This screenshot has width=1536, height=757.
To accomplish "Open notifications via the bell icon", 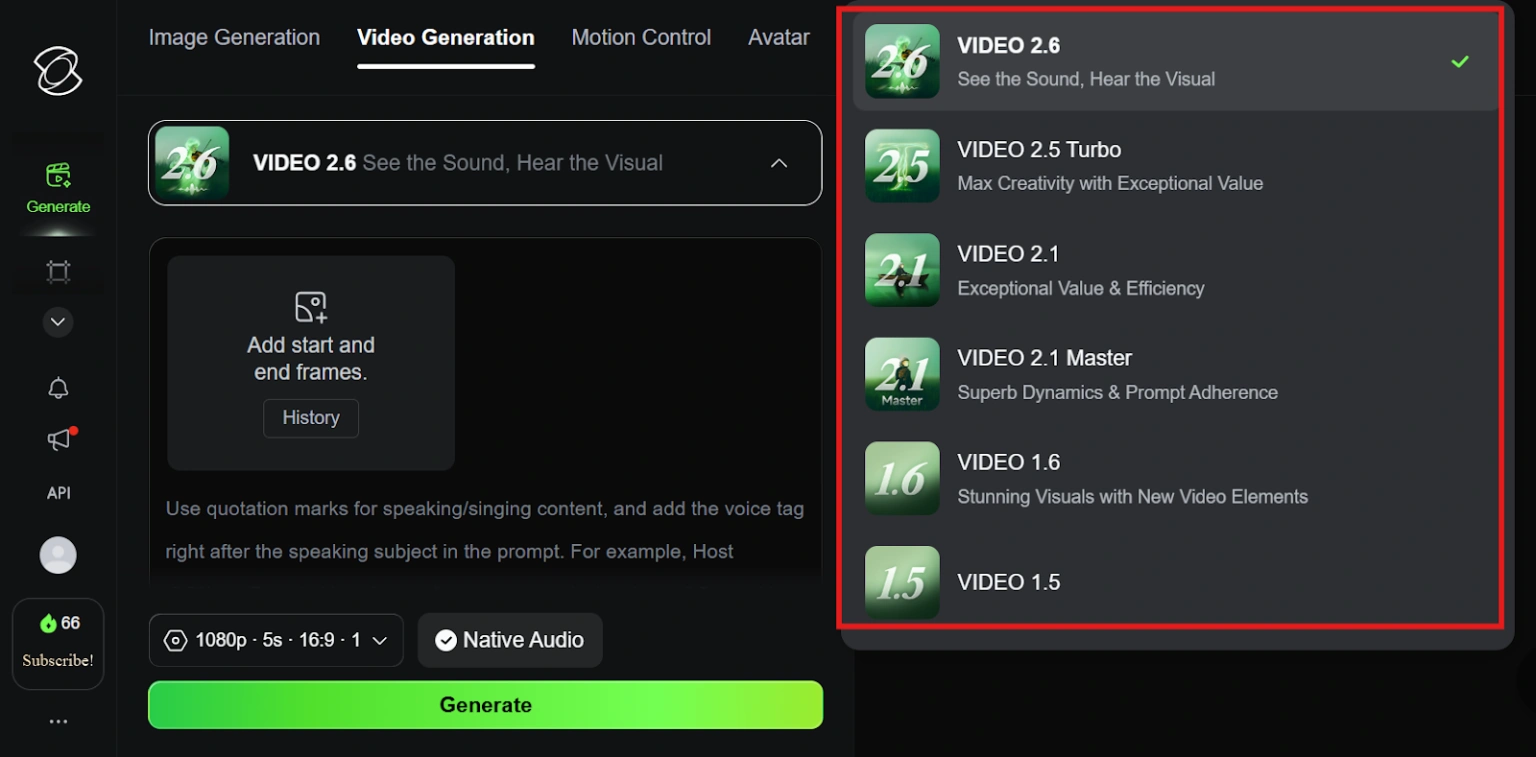I will click(x=58, y=388).
